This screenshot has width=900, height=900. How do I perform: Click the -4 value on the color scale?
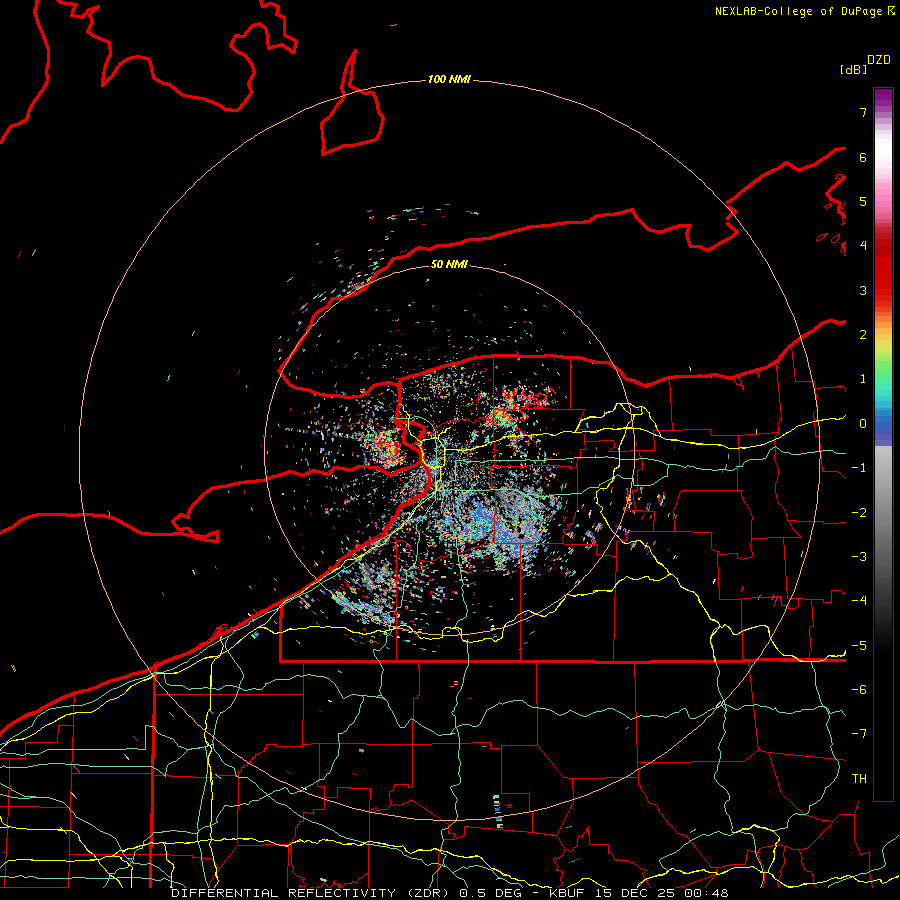(859, 601)
